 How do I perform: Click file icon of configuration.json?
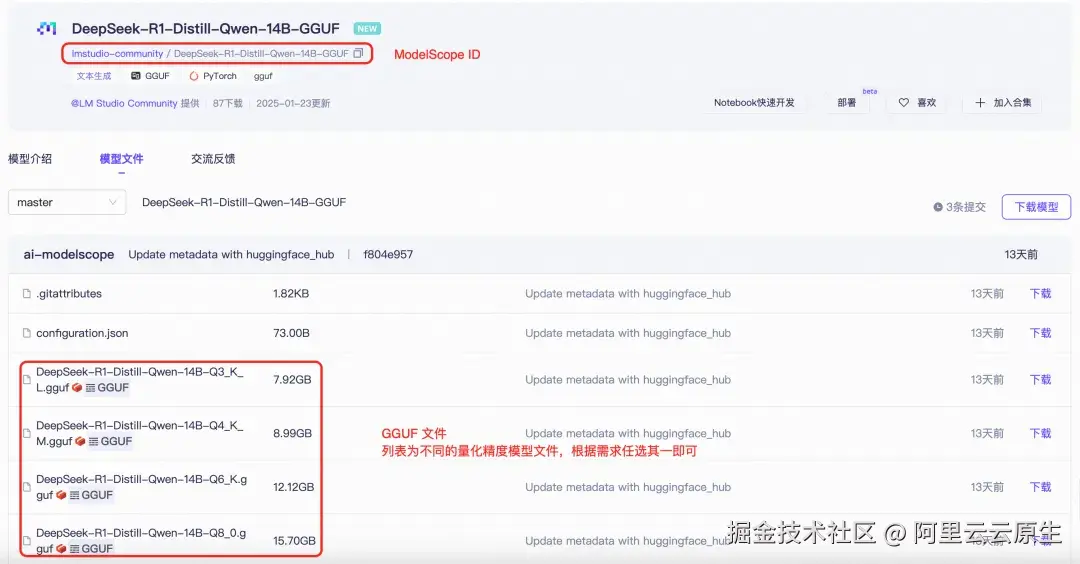(27, 333)
